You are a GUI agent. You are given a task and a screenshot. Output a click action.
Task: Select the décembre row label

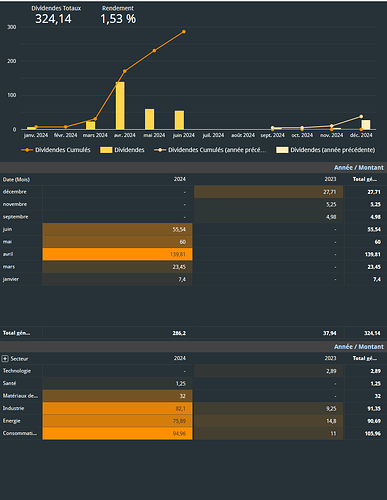tap(15, 192)
